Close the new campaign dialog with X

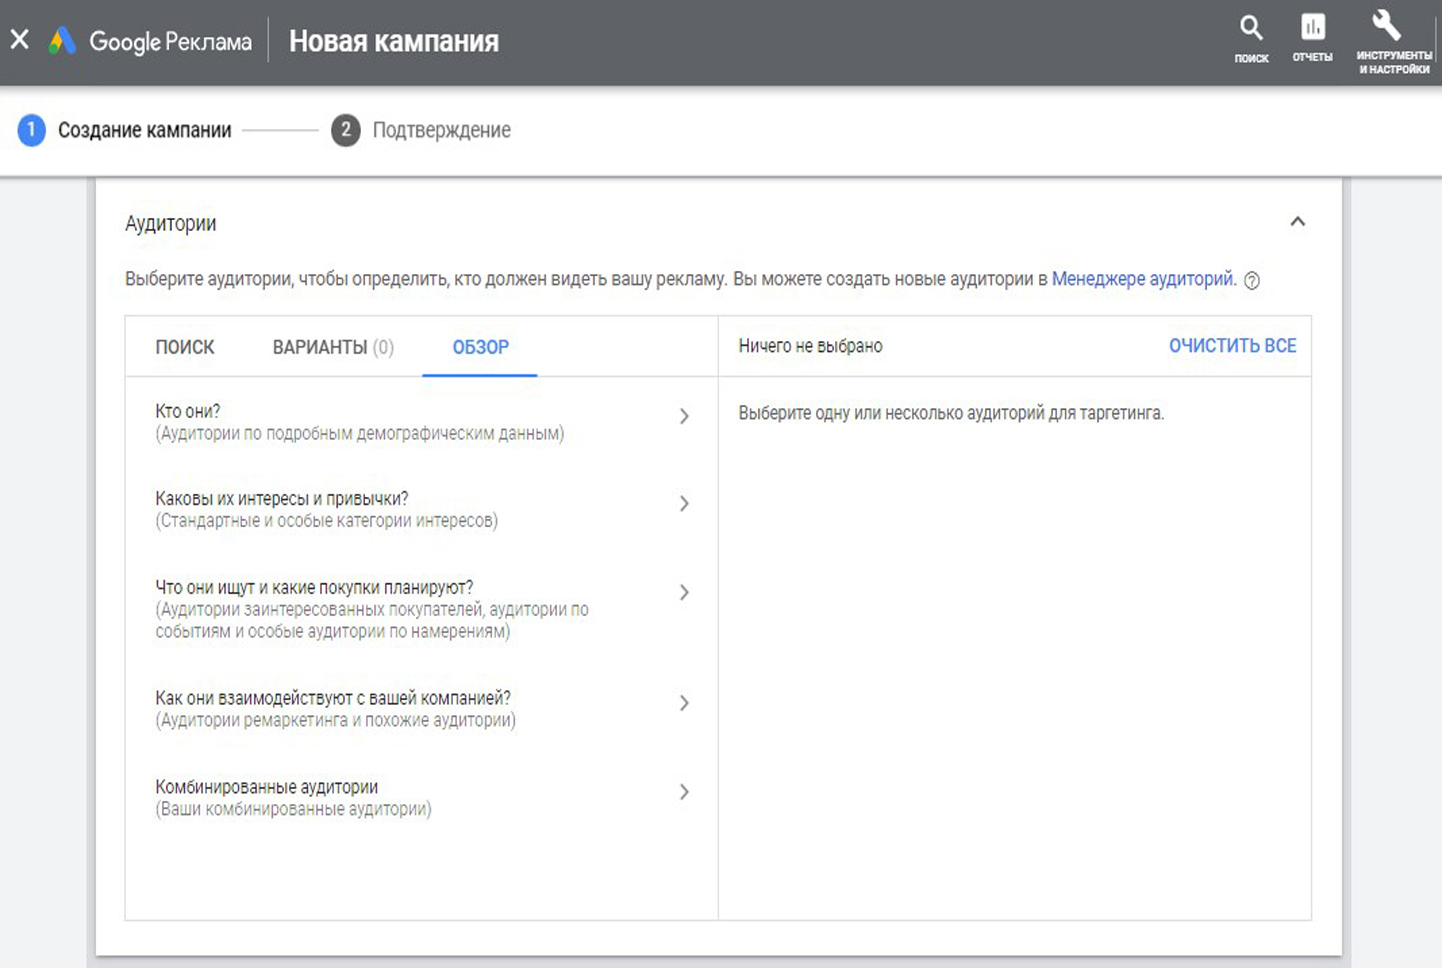pyautogui.click(x=20, y=40)
